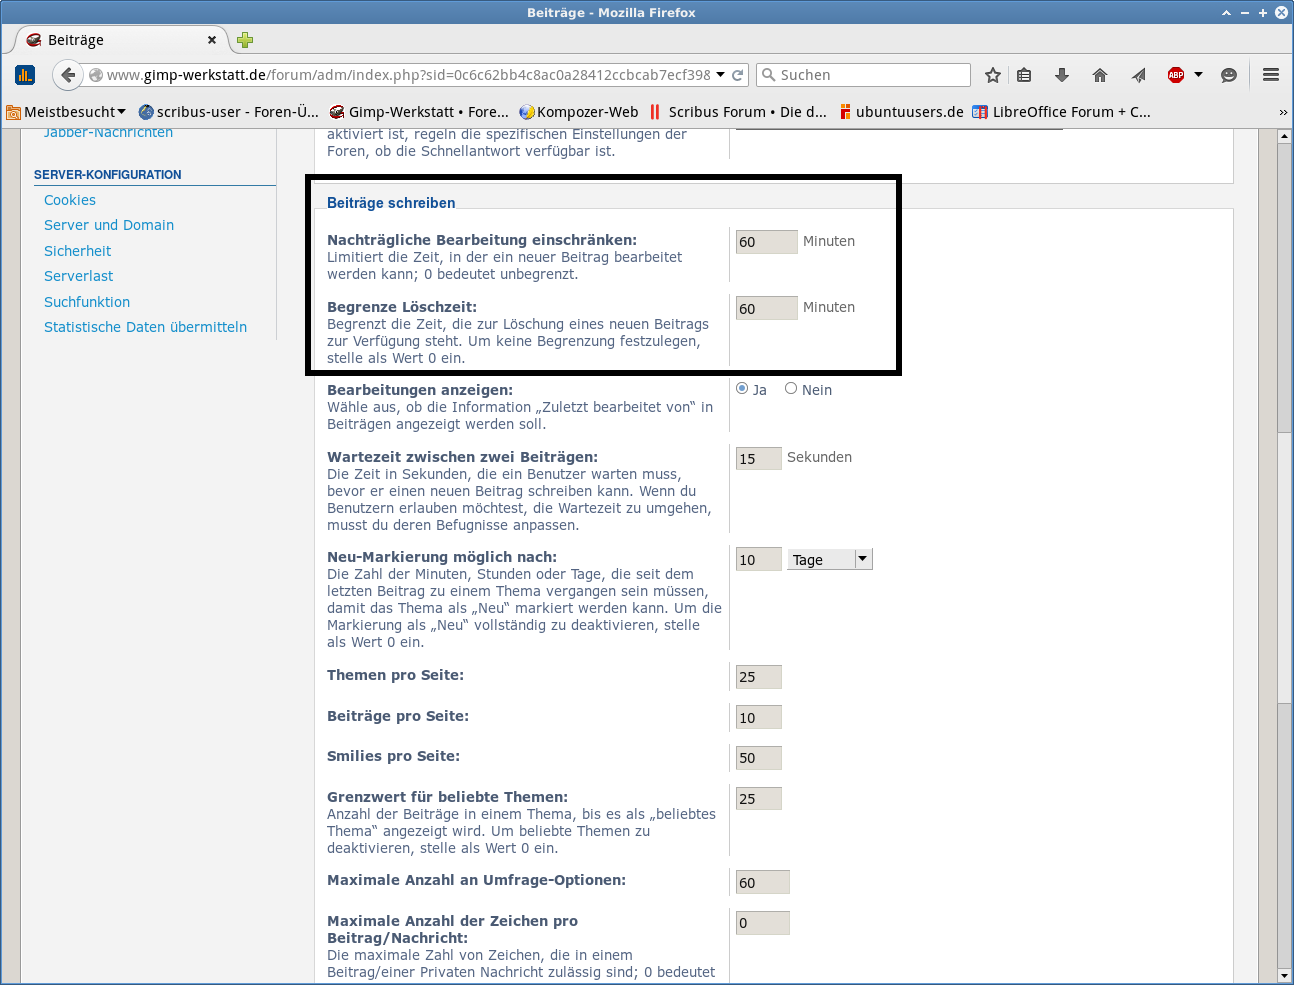This screenshot has height=985, width=1294.
Task: Click the browser URL address bar
Action: pyautogui.click(x=408, y=75)
